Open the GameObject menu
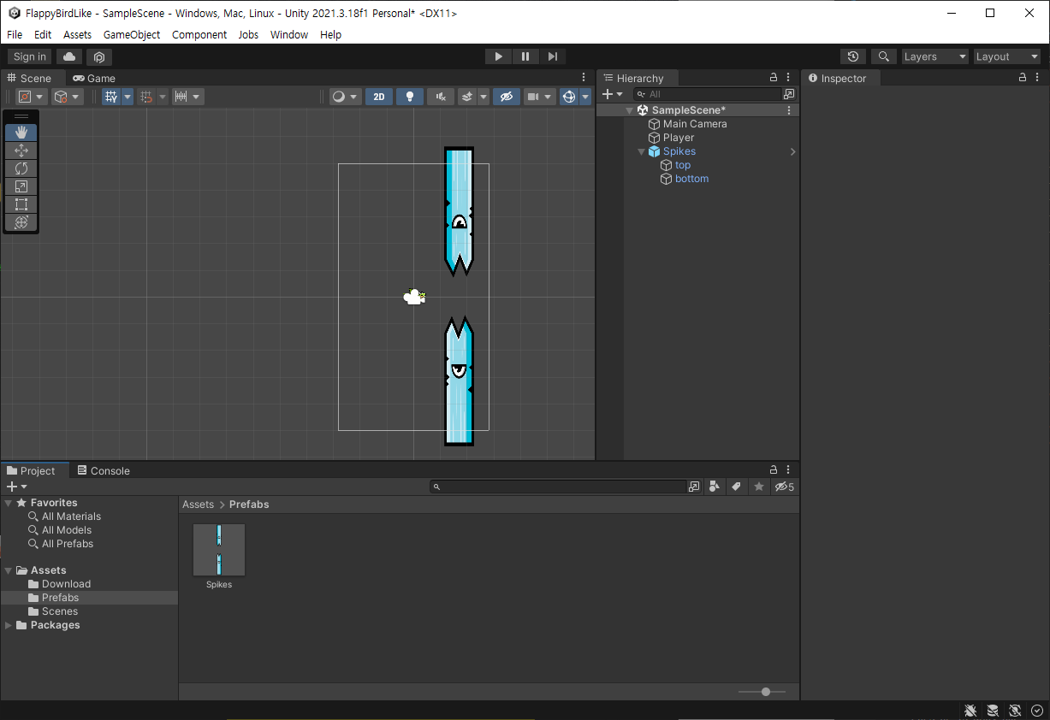Viewport: 1050px width, 720px height. coord(131,35)
